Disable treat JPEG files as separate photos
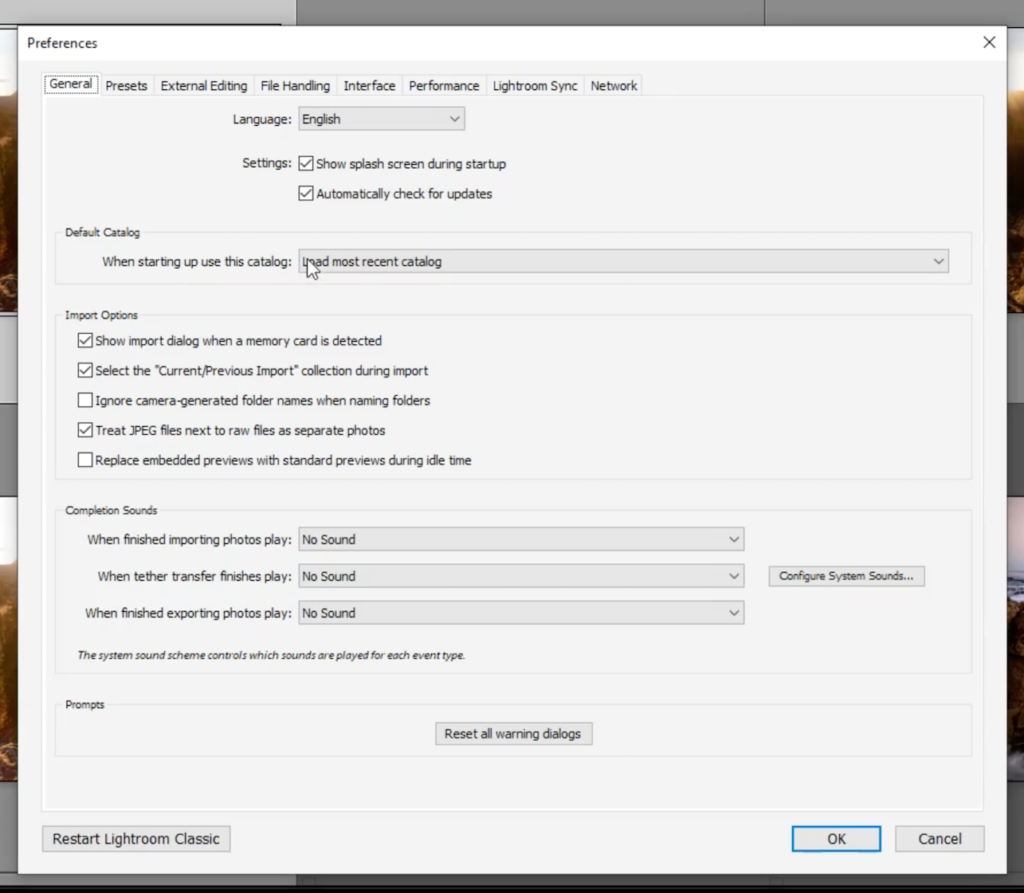 (x=85, y=430)
